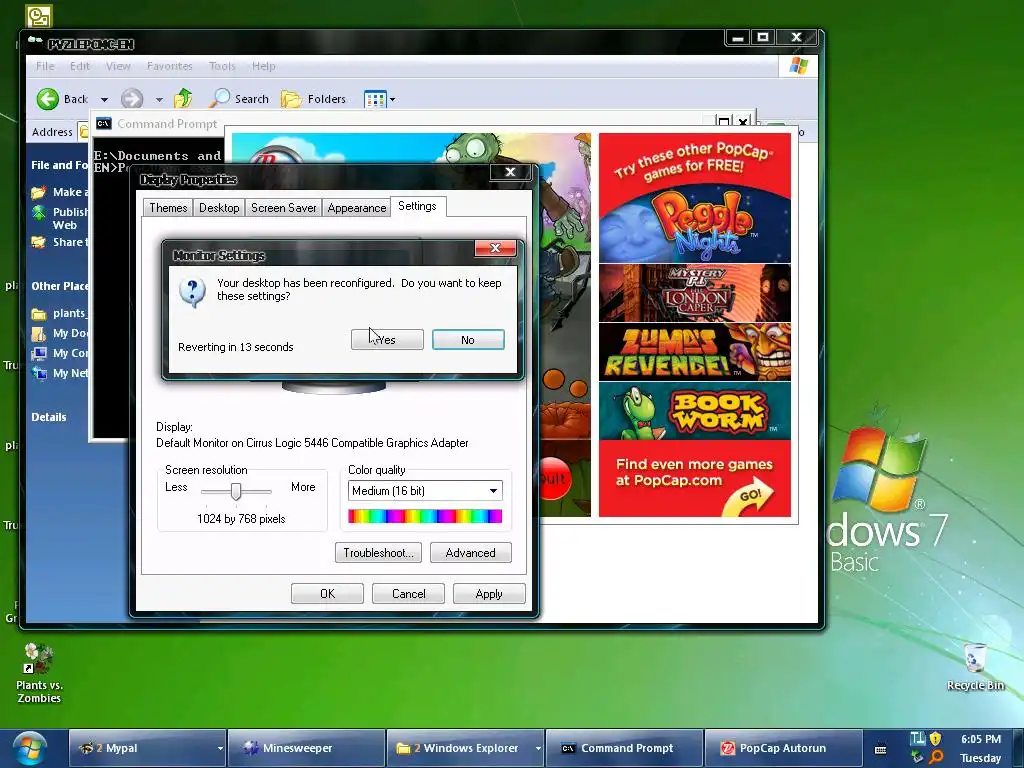Click OK in Display Properties
The height and width of the screenshot is (768, 1024).
click(x=327, y=594)
